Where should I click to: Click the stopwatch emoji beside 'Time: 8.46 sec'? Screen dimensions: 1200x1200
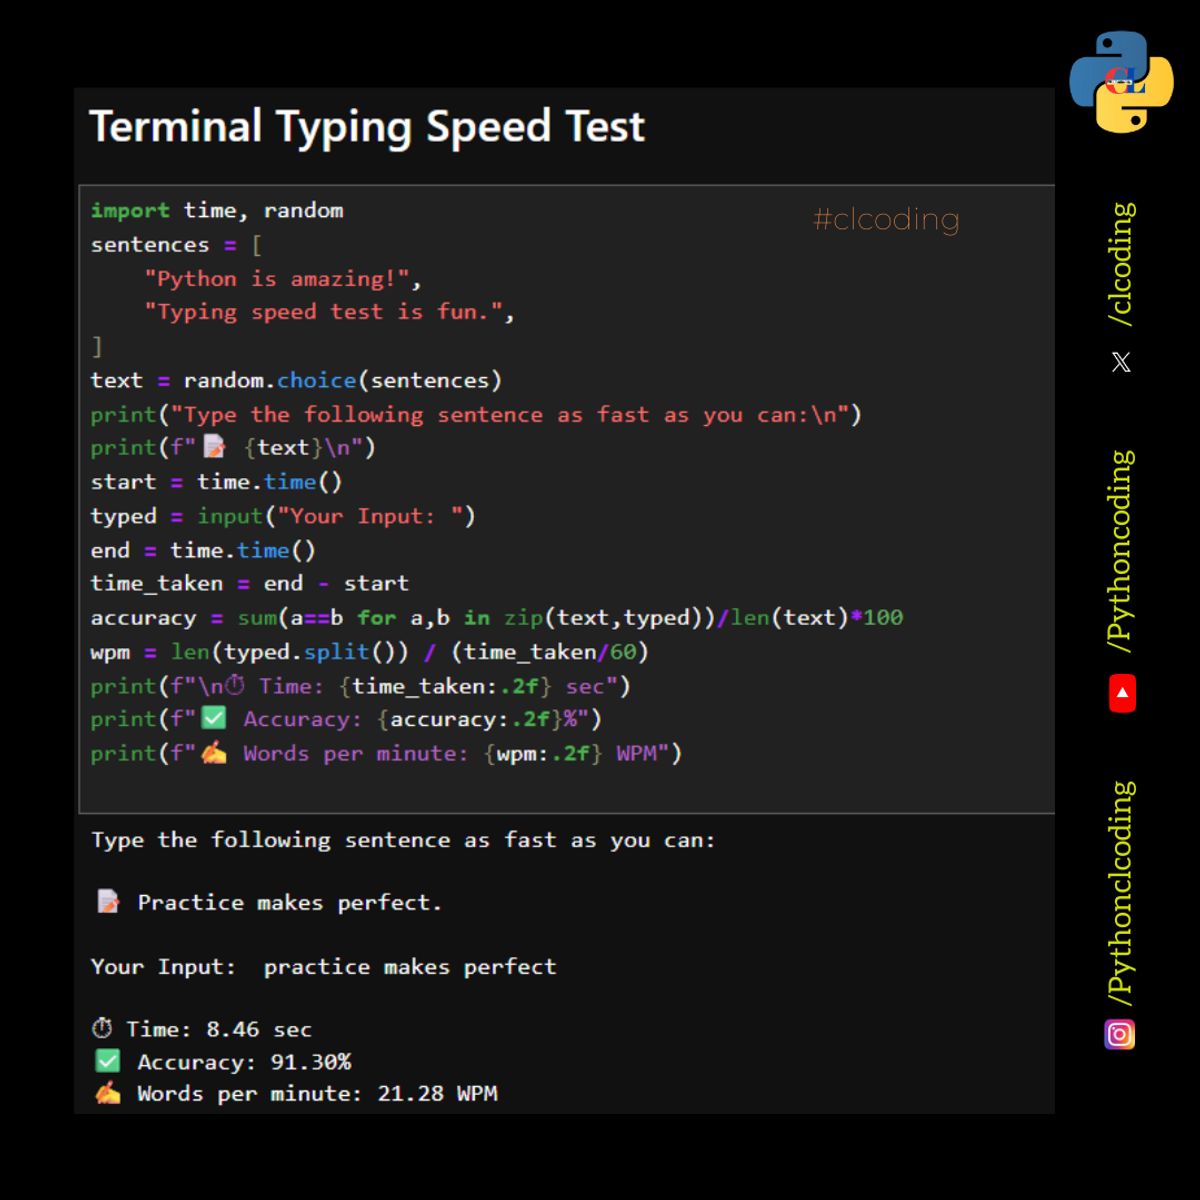click(102, 1028)
